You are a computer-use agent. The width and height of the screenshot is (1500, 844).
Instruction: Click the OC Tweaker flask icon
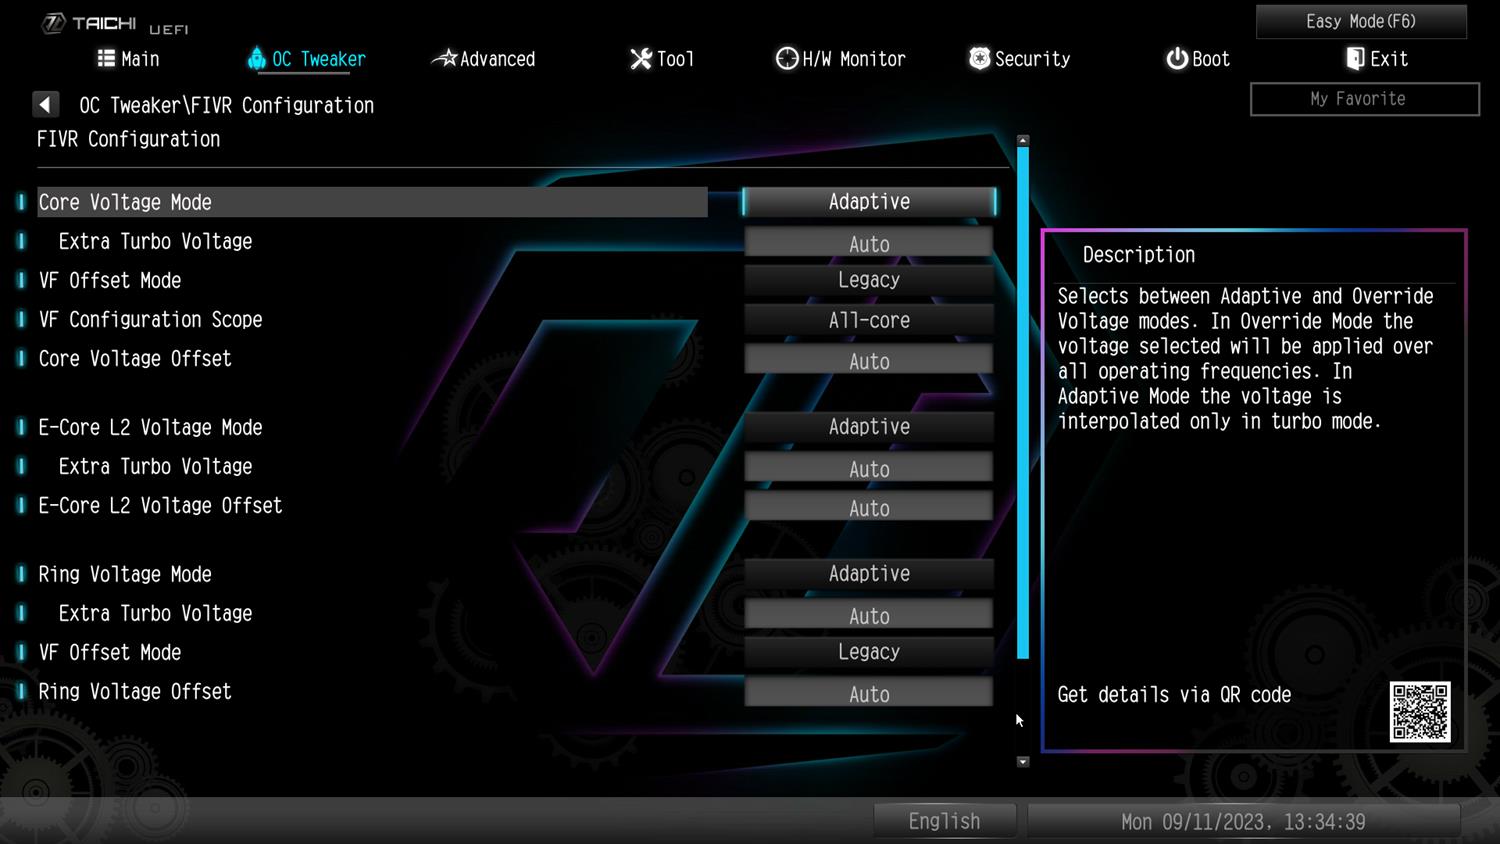pos(257,59)
